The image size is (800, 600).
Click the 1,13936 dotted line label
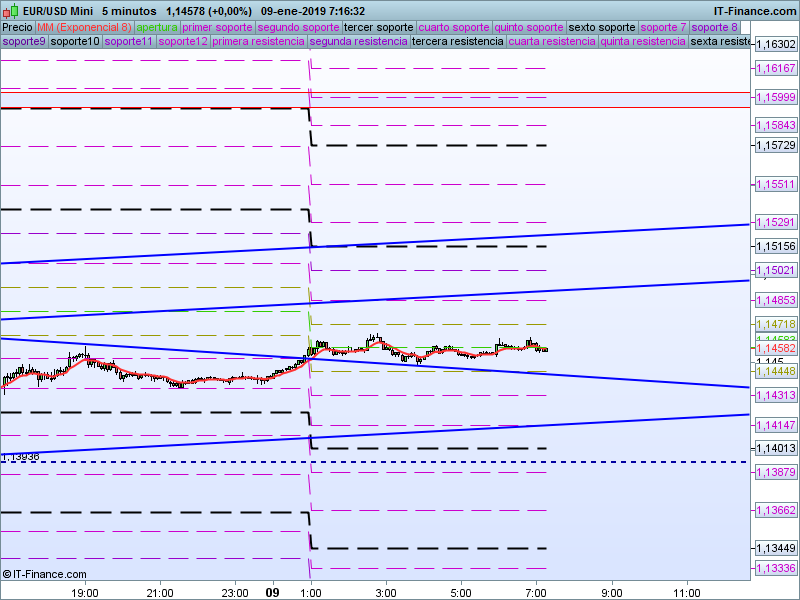tap(20, 457)
